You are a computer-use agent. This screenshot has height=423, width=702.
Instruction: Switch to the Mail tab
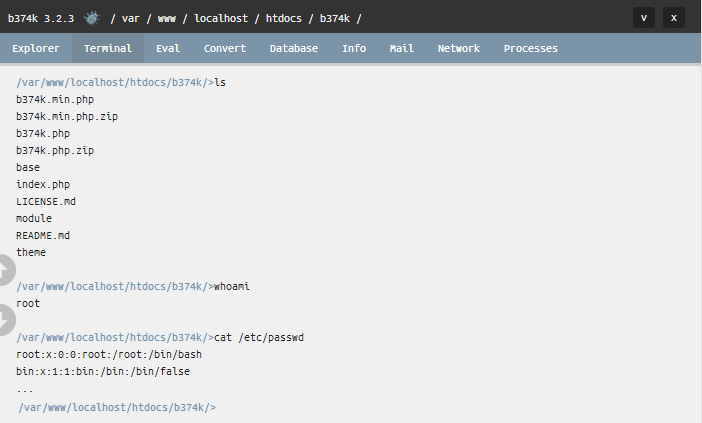click(402, 48)
